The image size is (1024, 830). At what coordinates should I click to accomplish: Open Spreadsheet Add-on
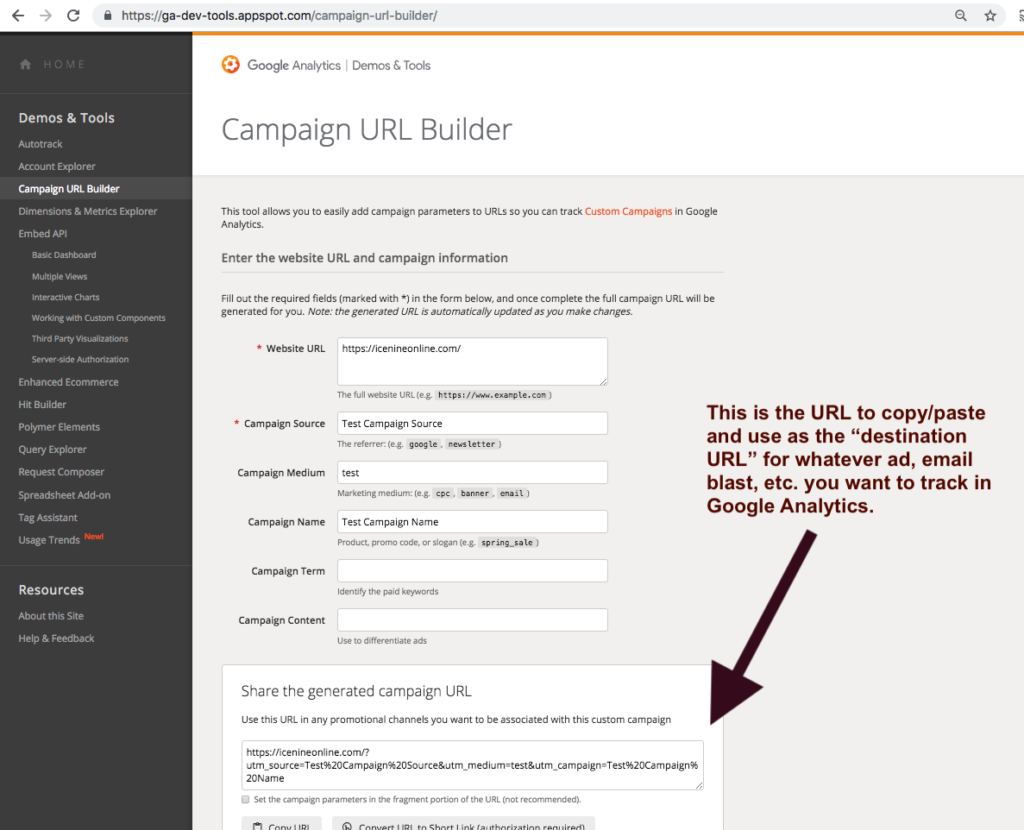[x=65, y=495]
